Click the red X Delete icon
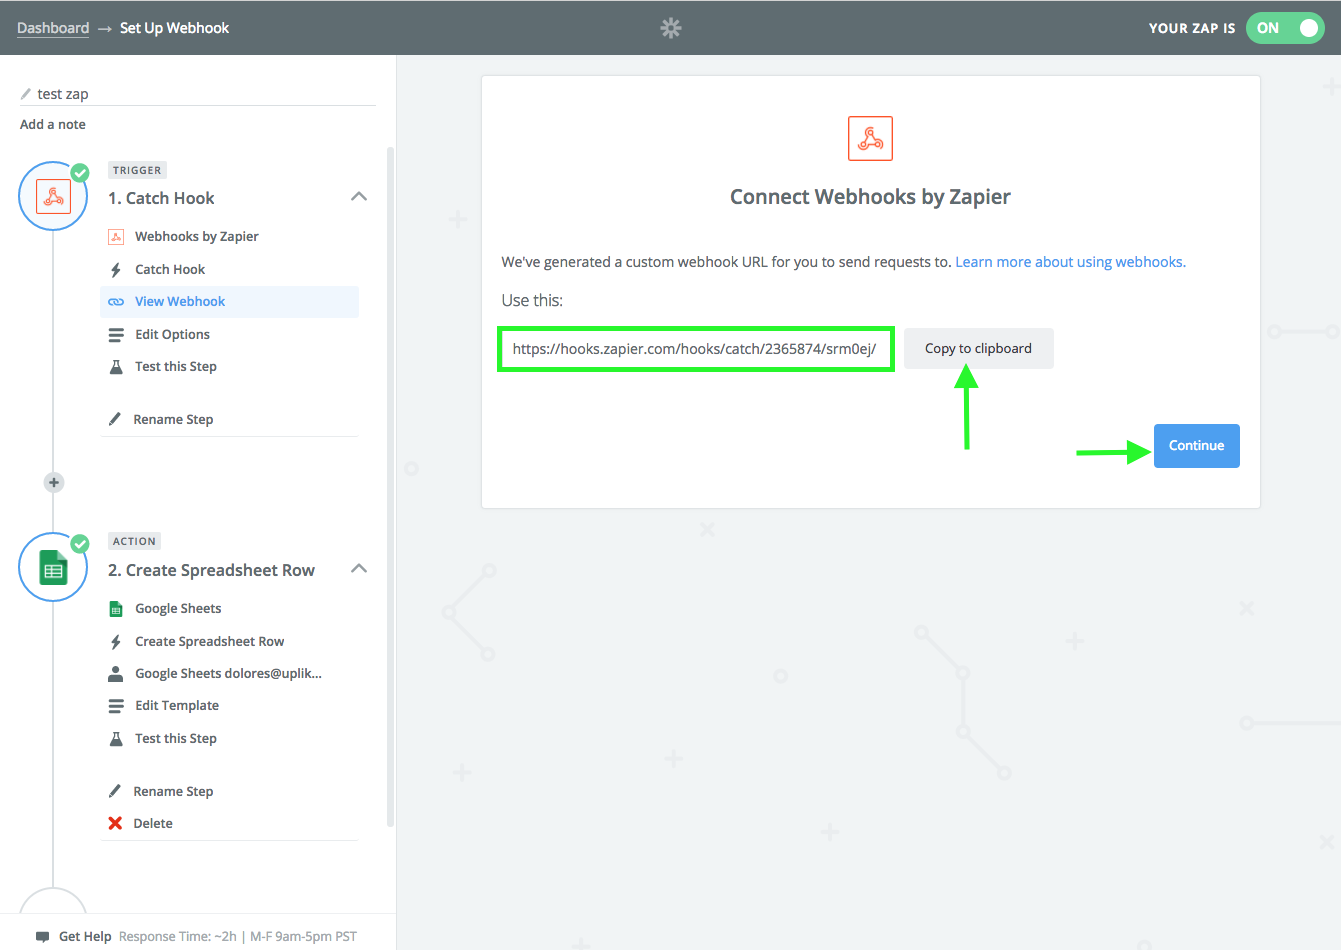The height and width of the screenshot is (950, 1341). tap(115, 823)
